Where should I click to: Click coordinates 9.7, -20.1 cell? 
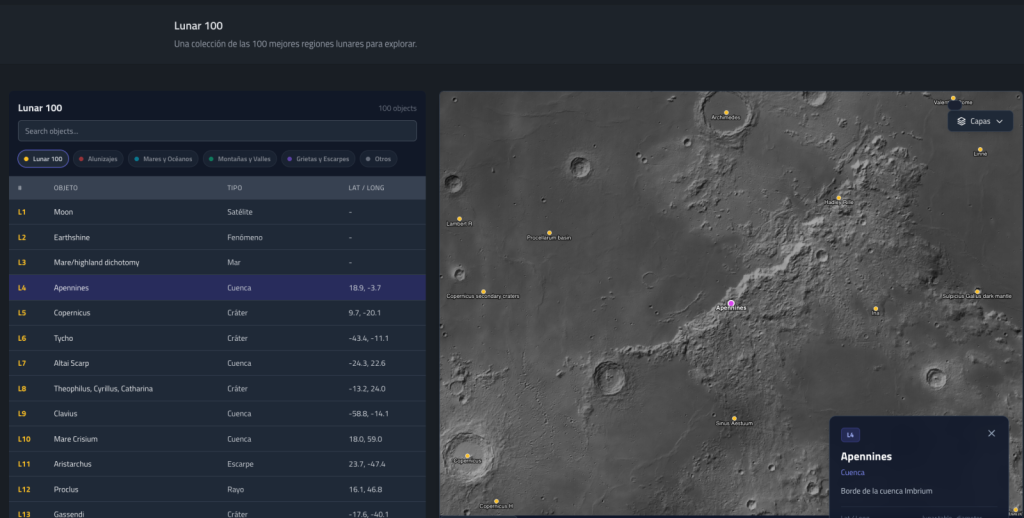364,313
